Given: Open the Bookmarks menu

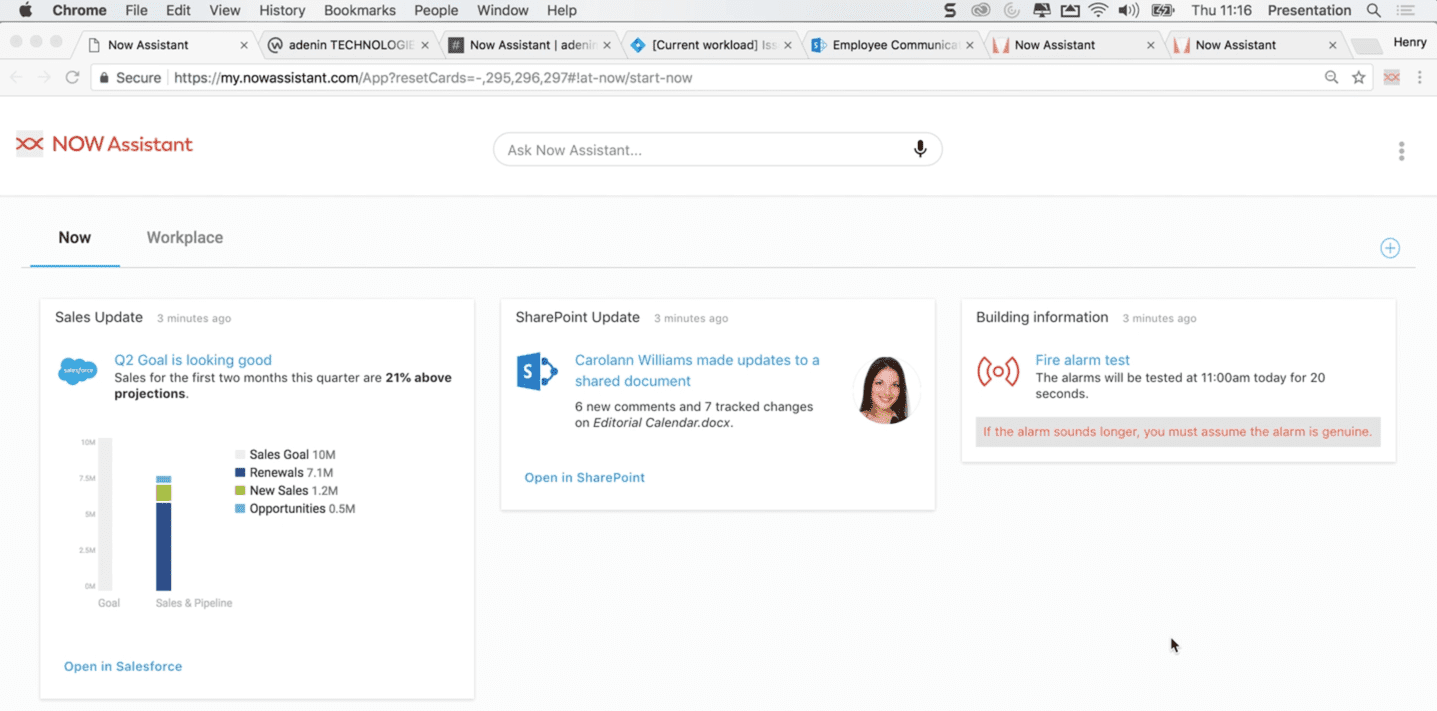Looking at the screenshot, I should (x=360, y=10).
